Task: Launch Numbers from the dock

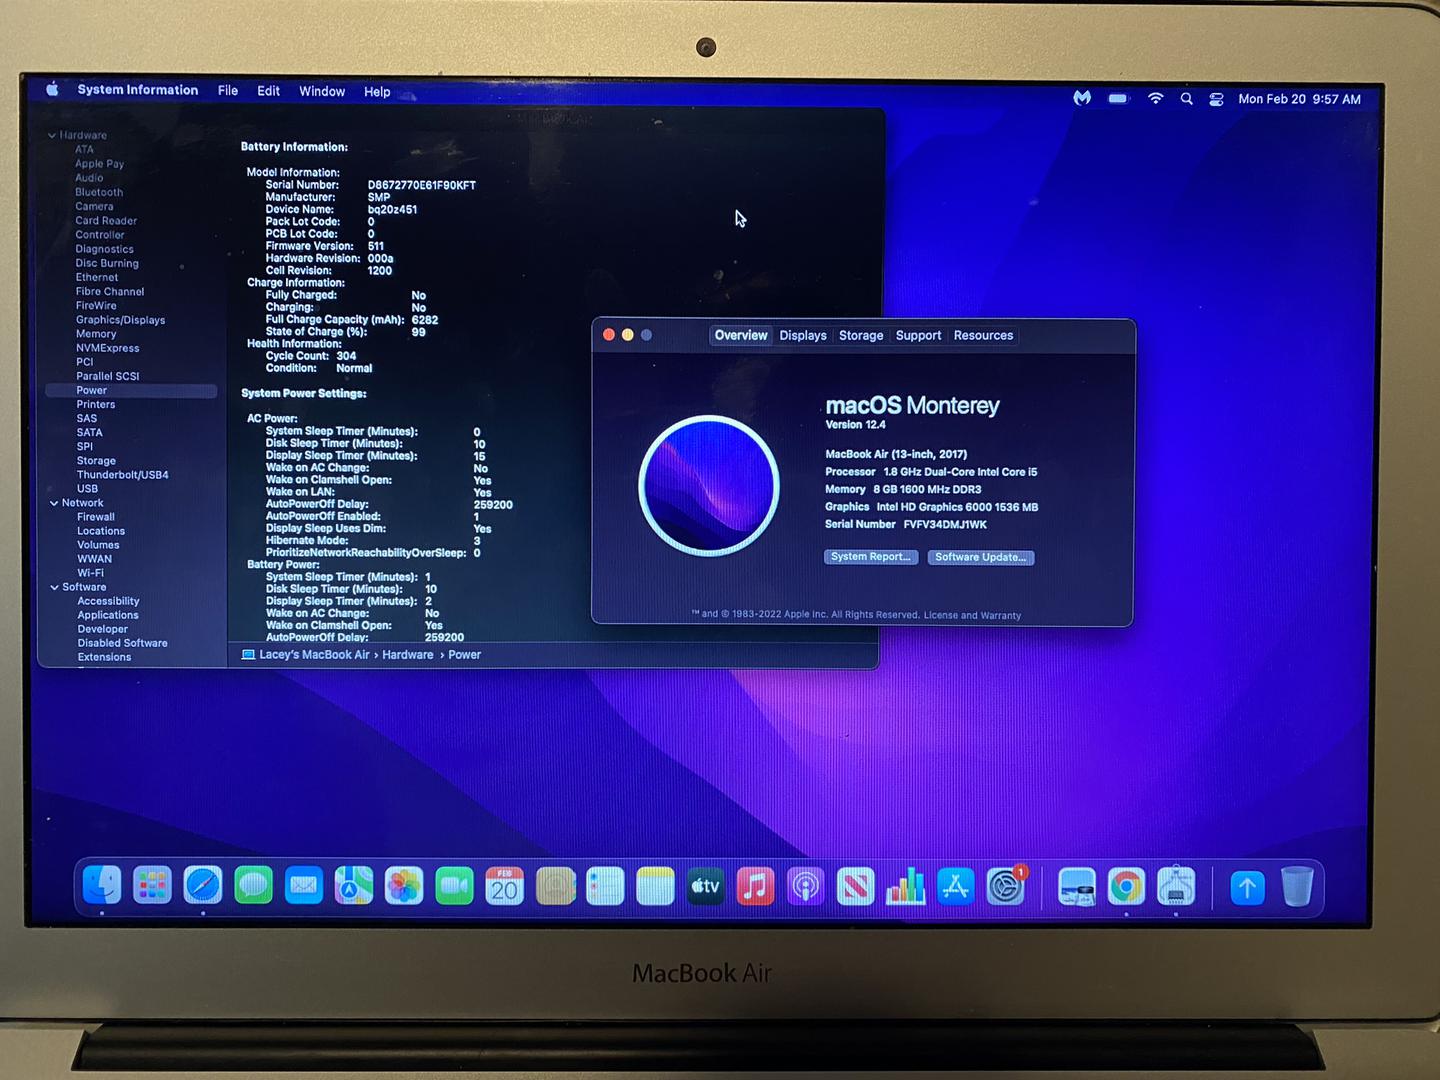Action: point(905,886)
